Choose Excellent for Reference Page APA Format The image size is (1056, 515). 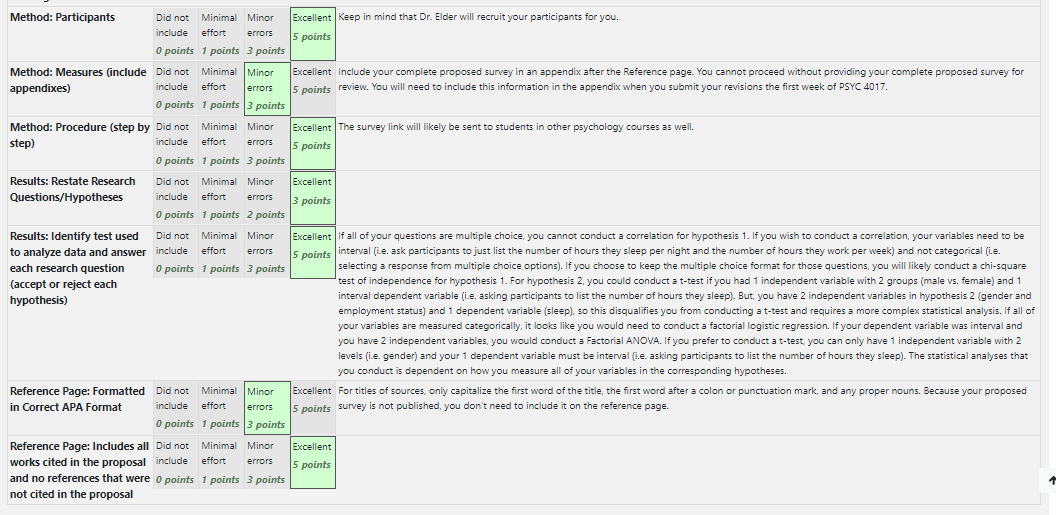click(x=312, y=408)
